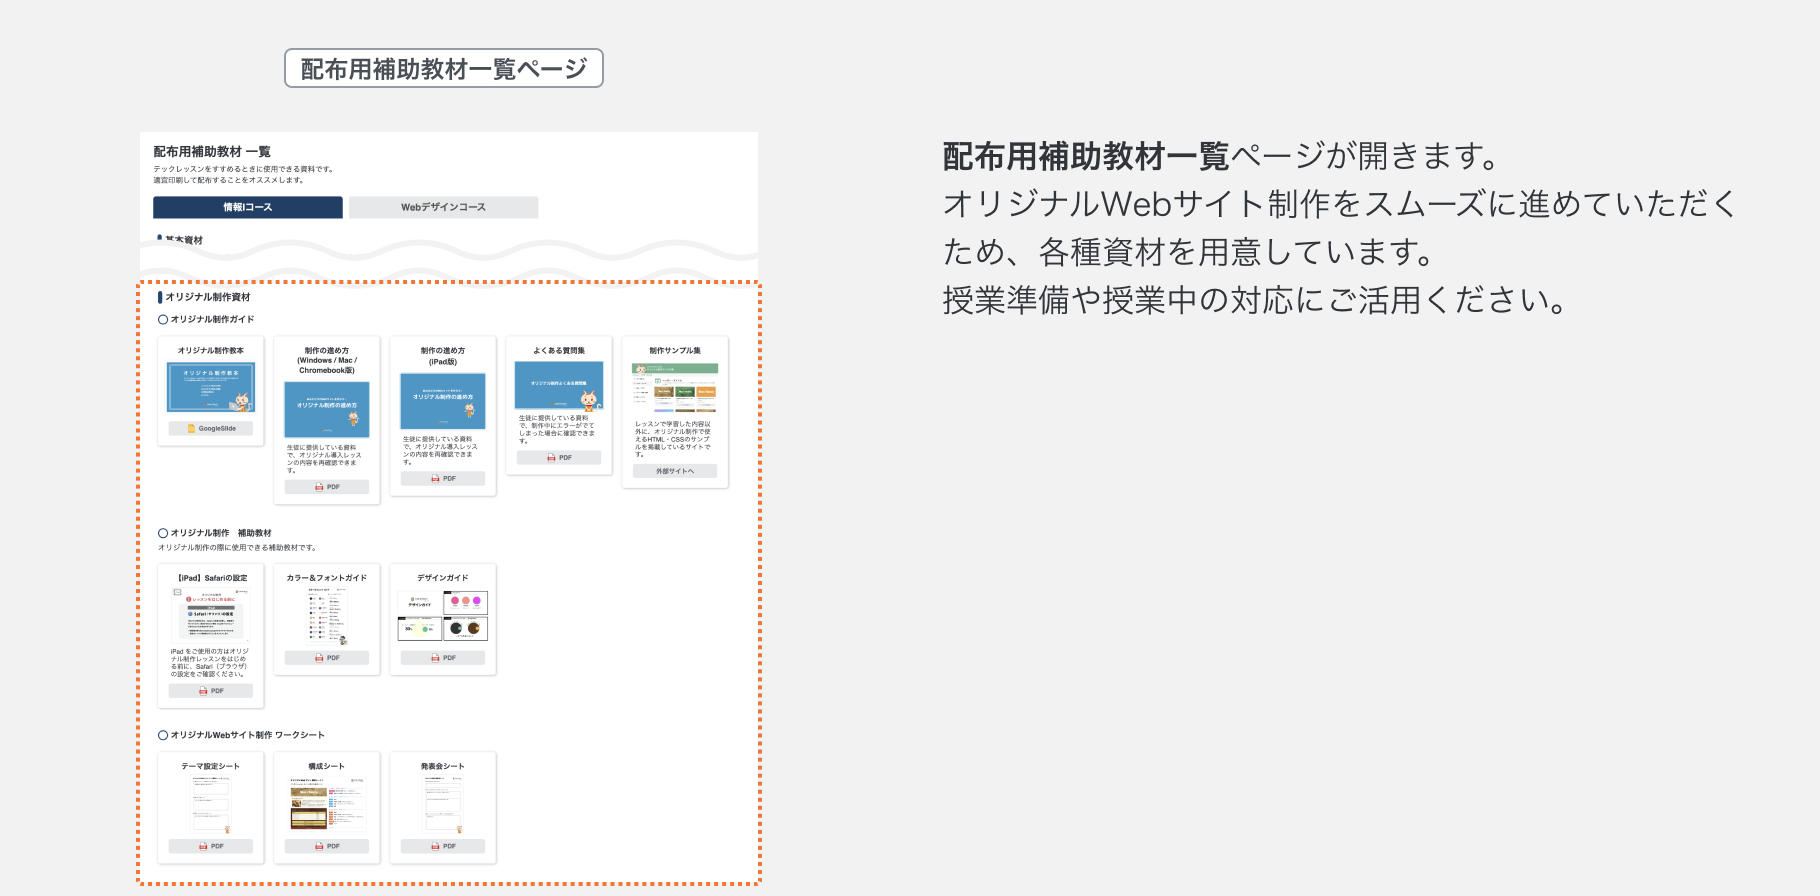Click the オリジナル制作教本 card title
Viewport: 1820px width, 896px height.
[x=211, y=351]
